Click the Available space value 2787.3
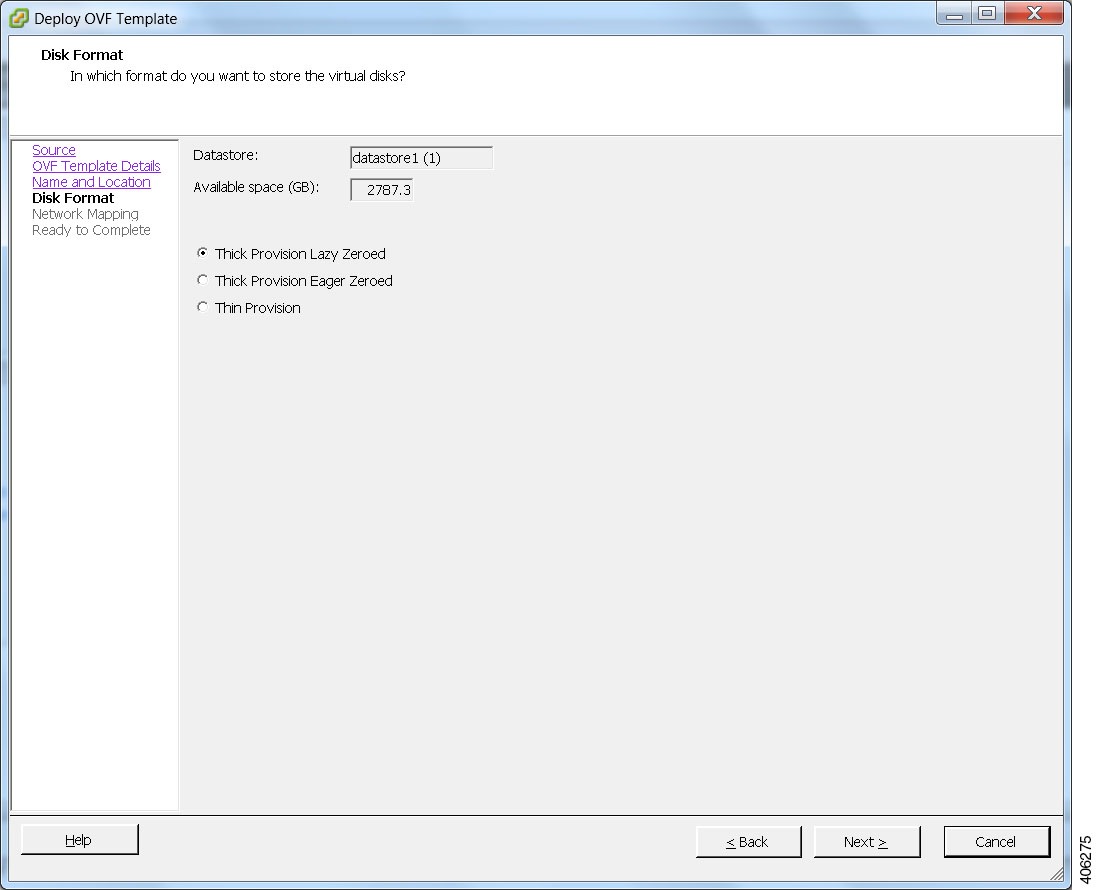The image size is (1108, 890). (382, 189)
